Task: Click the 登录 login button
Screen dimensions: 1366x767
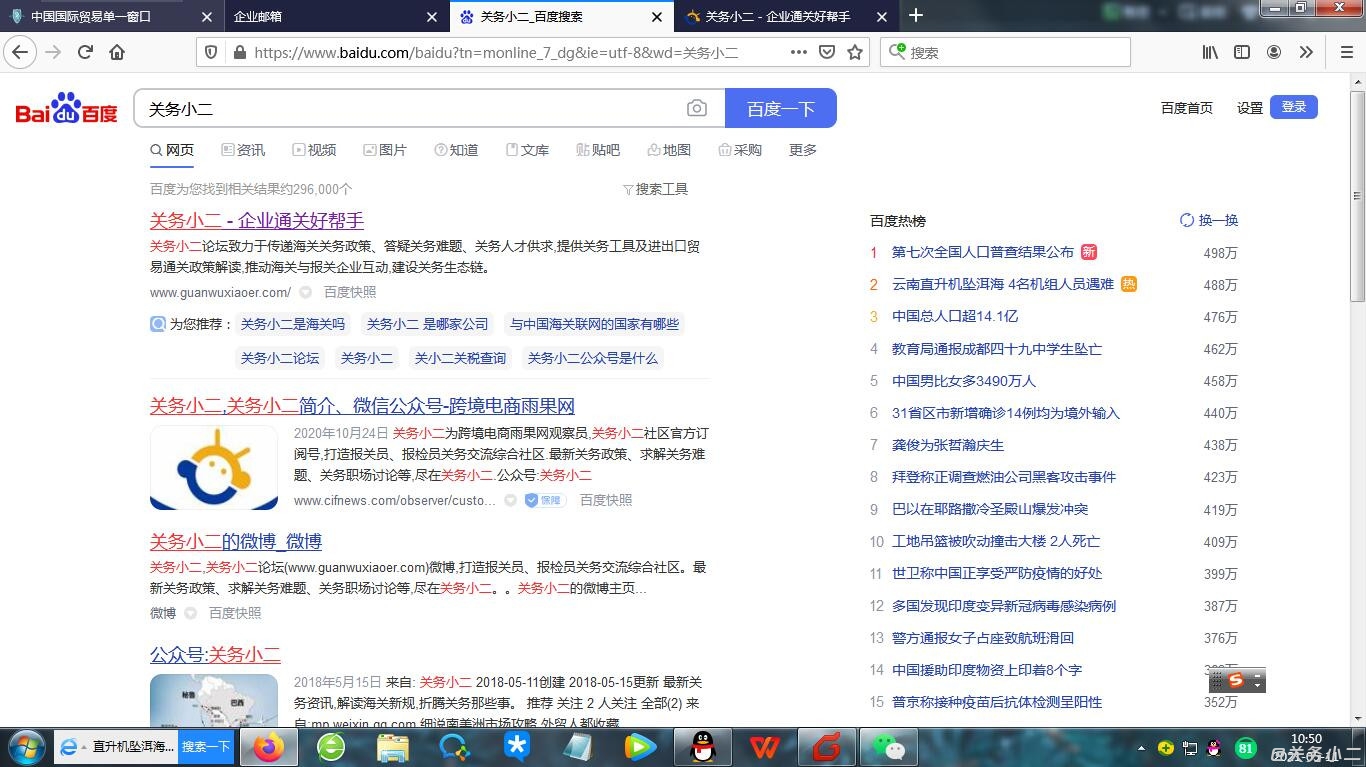Action: click(x=1294, y=107)
